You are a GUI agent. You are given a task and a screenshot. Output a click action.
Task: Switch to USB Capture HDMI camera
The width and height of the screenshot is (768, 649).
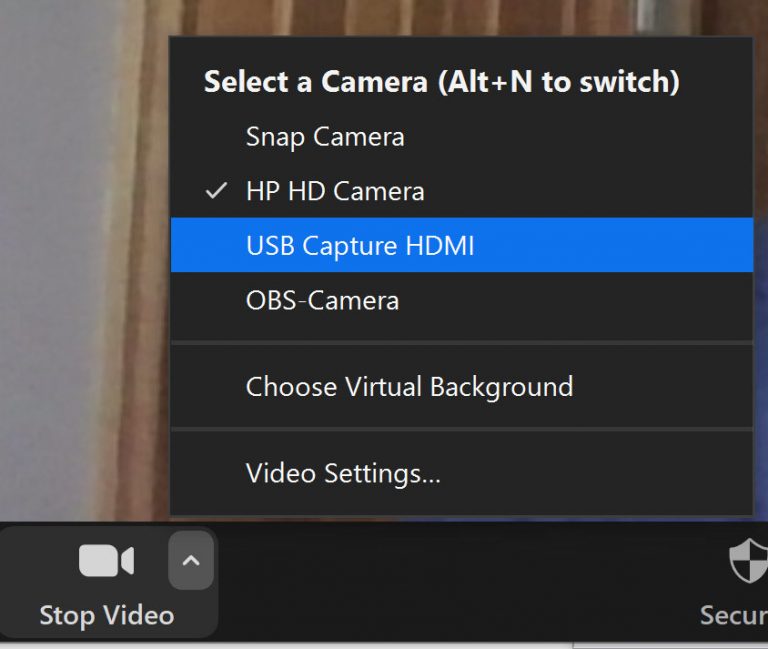click(x=360, y=245)
